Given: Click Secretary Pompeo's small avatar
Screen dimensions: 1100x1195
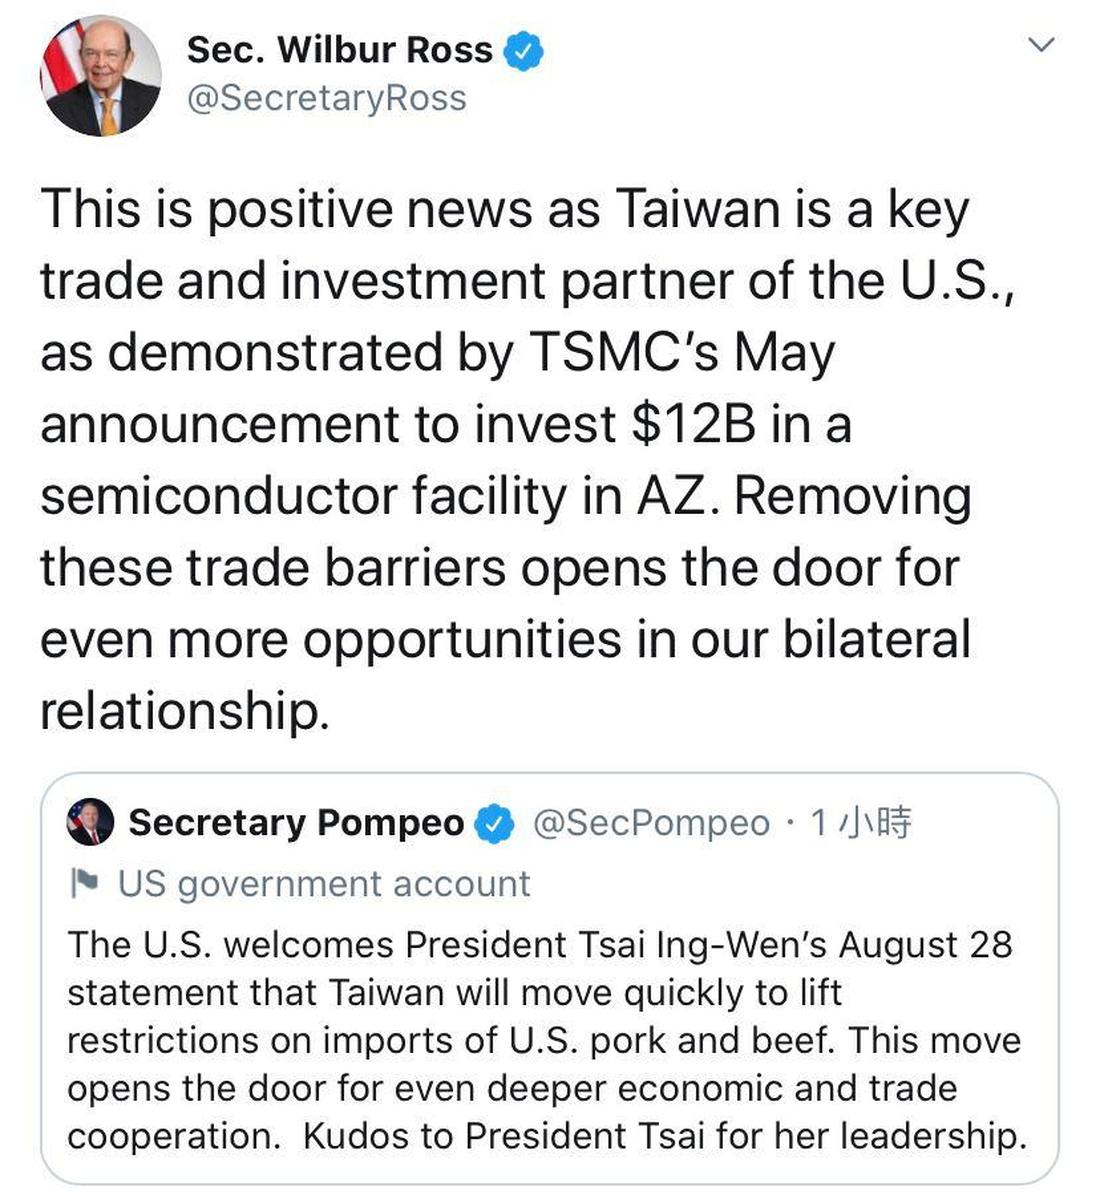Looking at the screenshot, I should pos(90,822).
